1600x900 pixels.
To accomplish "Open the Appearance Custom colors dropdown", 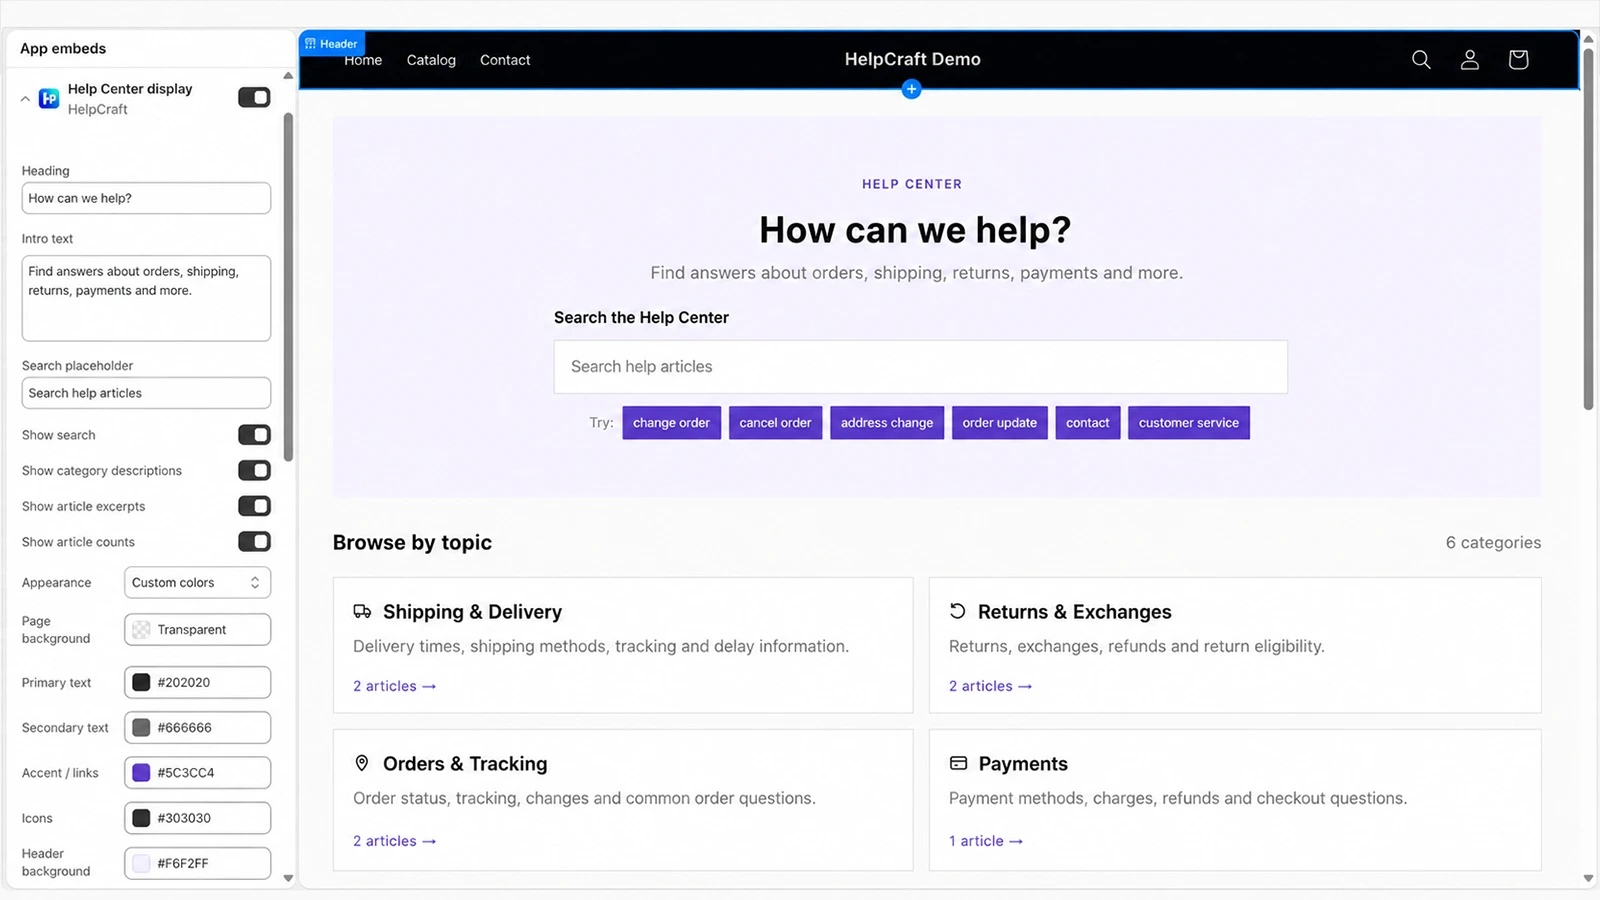I will coord(197,582).
